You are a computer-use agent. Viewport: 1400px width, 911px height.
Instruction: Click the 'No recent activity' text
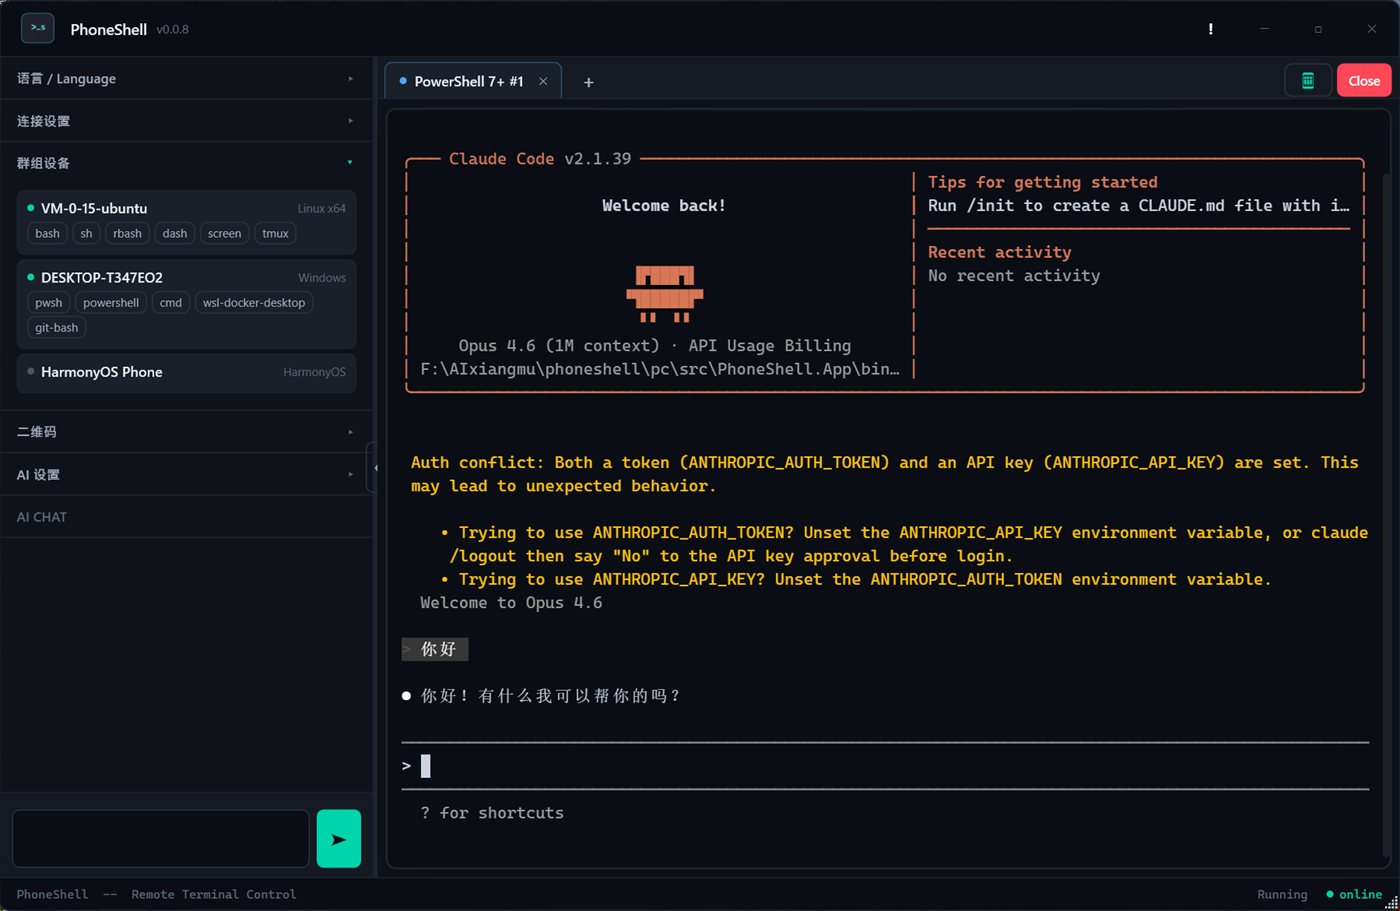point(1014,276)
